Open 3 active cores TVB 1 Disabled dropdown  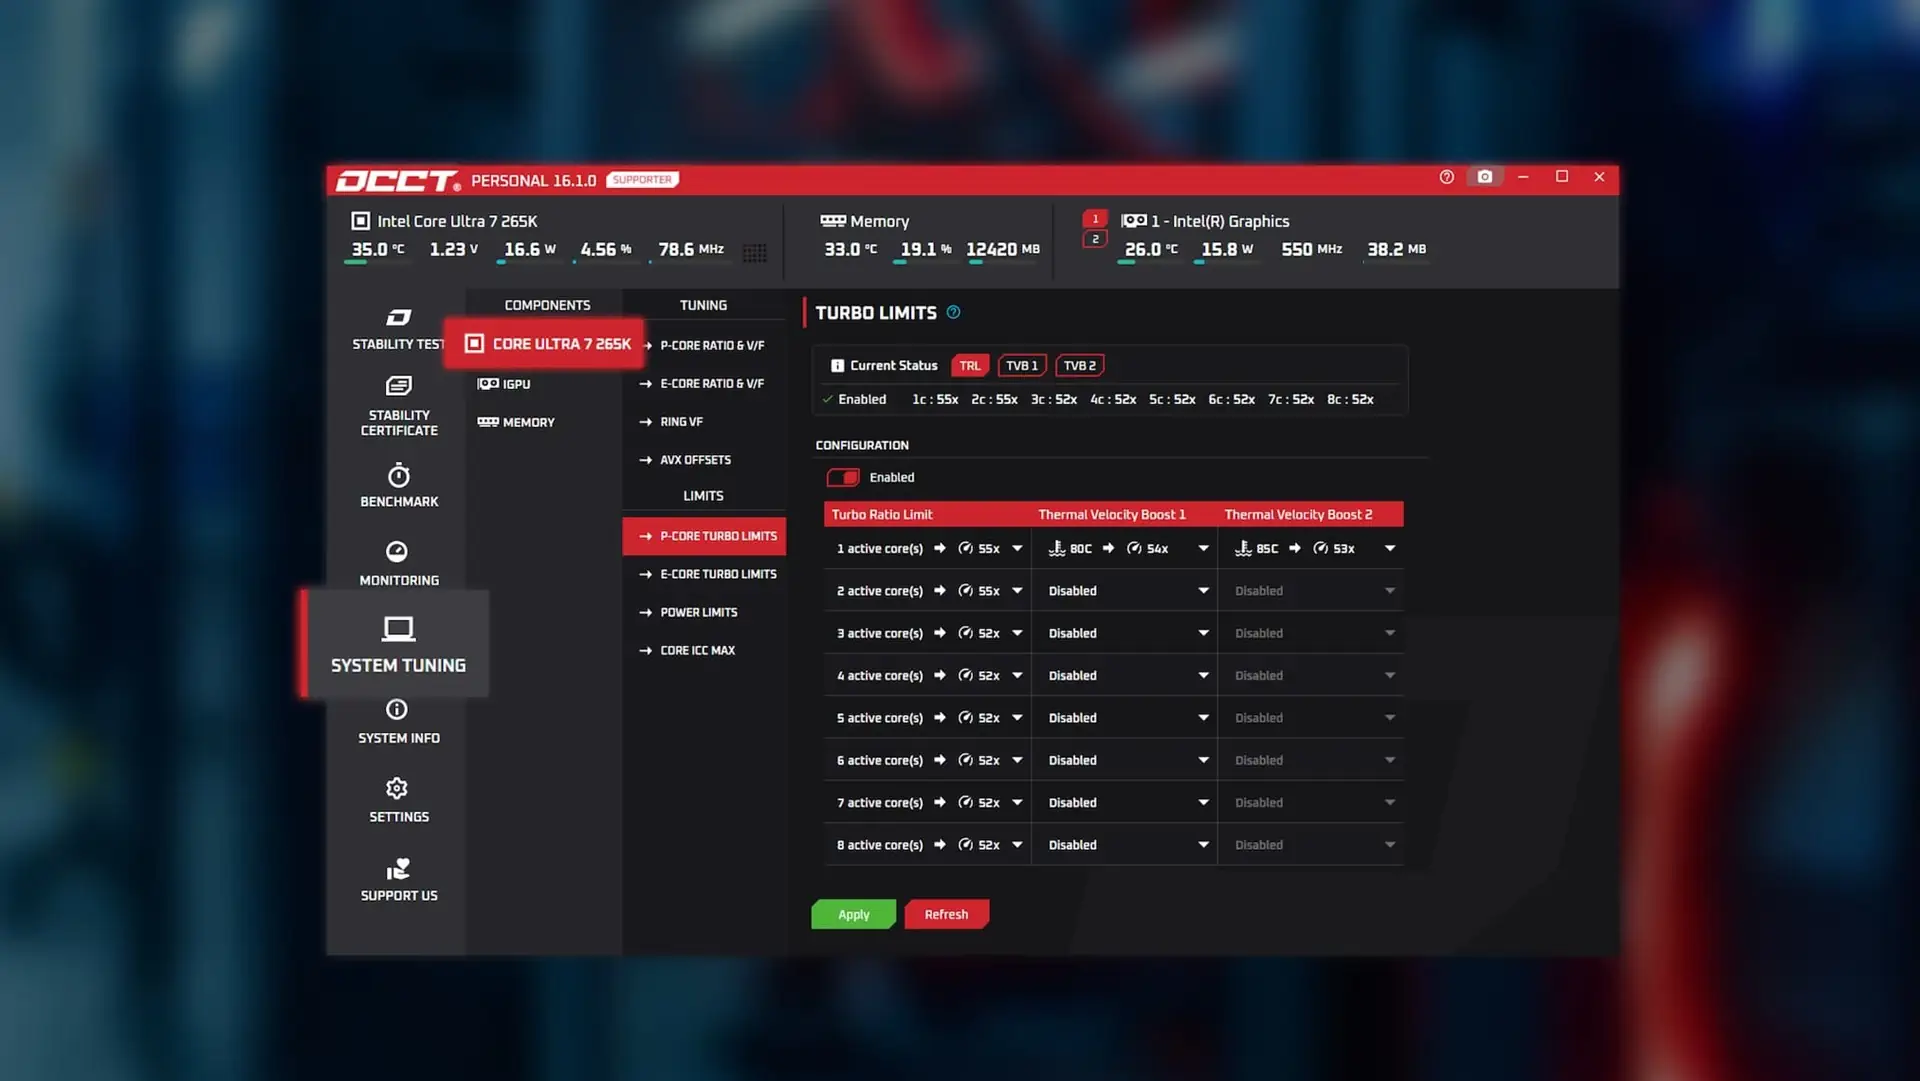click(x=1125, y=633)
